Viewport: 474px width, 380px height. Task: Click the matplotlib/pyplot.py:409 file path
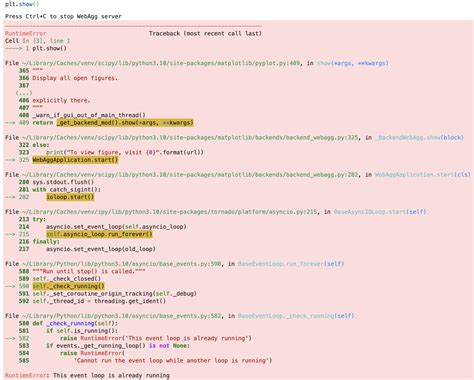tap(161, 63)
